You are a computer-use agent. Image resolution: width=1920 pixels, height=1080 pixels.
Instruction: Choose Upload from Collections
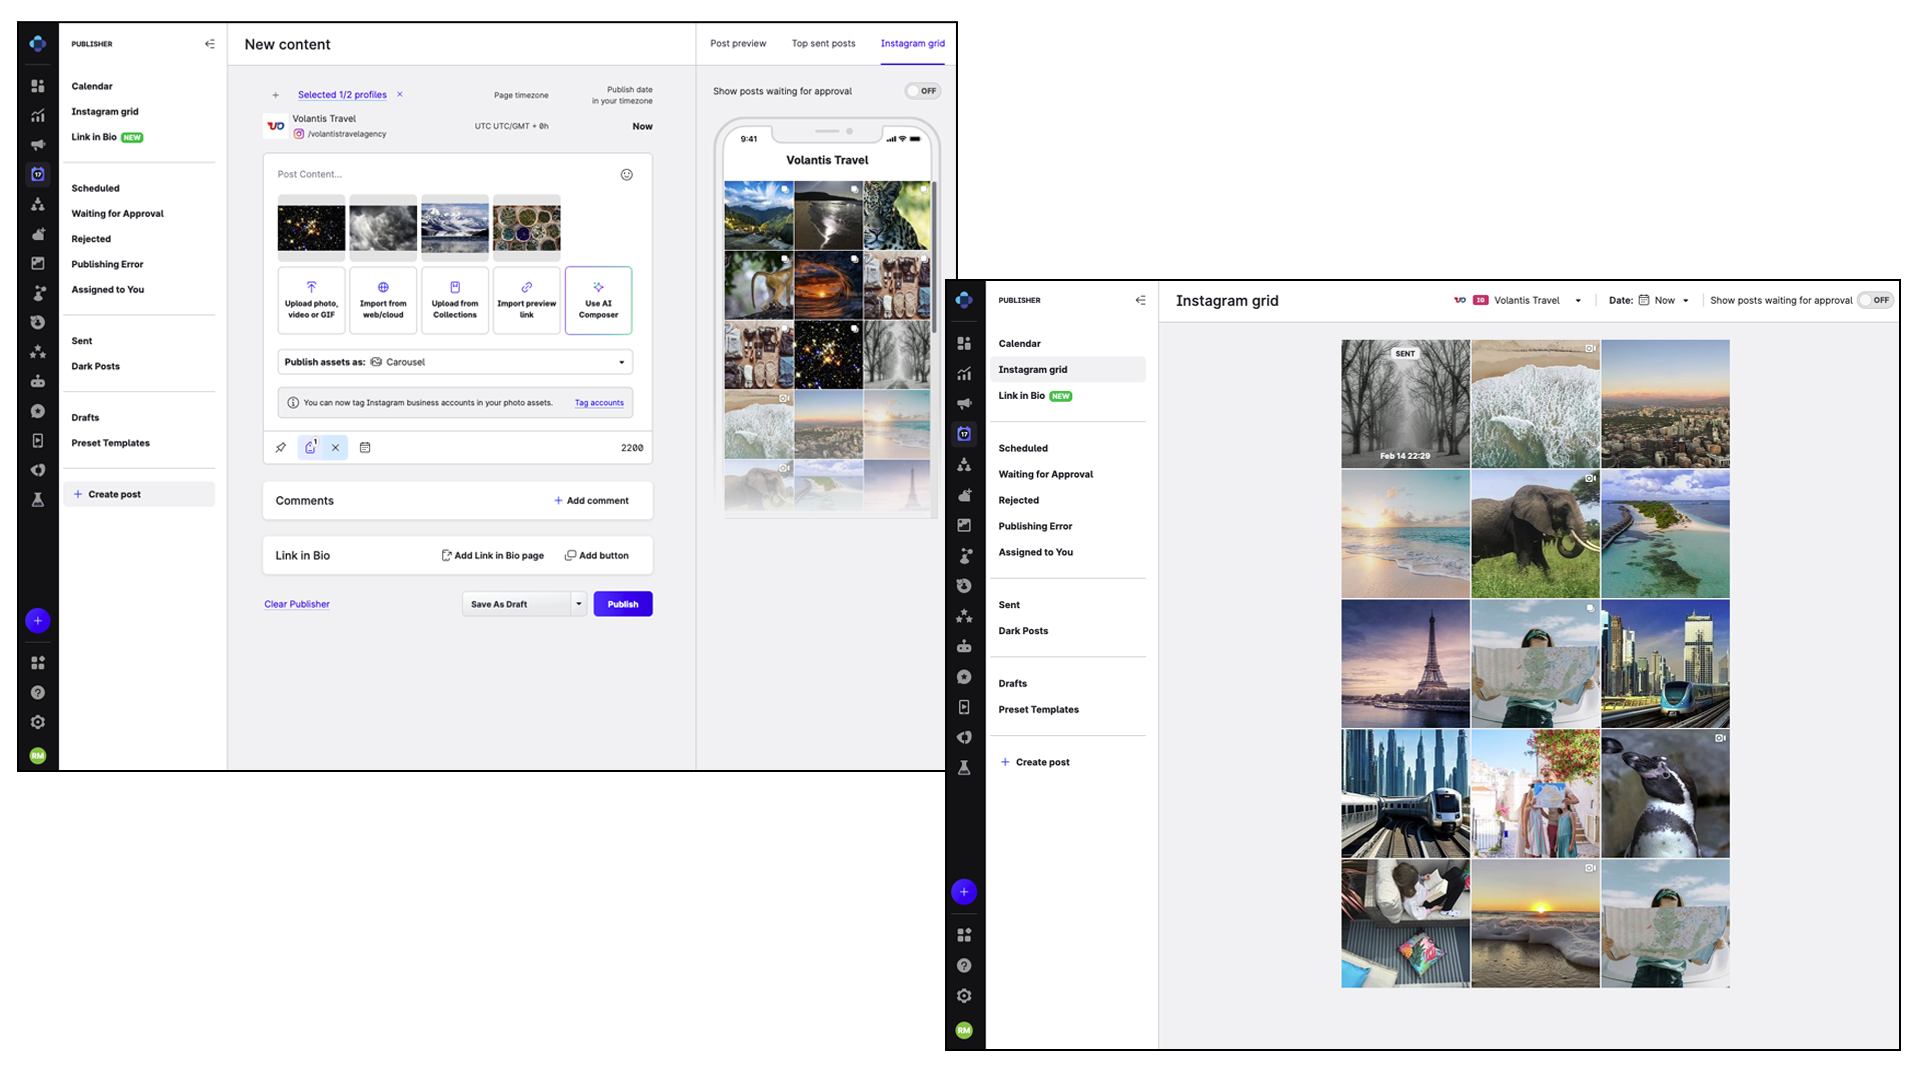point(454,300)
